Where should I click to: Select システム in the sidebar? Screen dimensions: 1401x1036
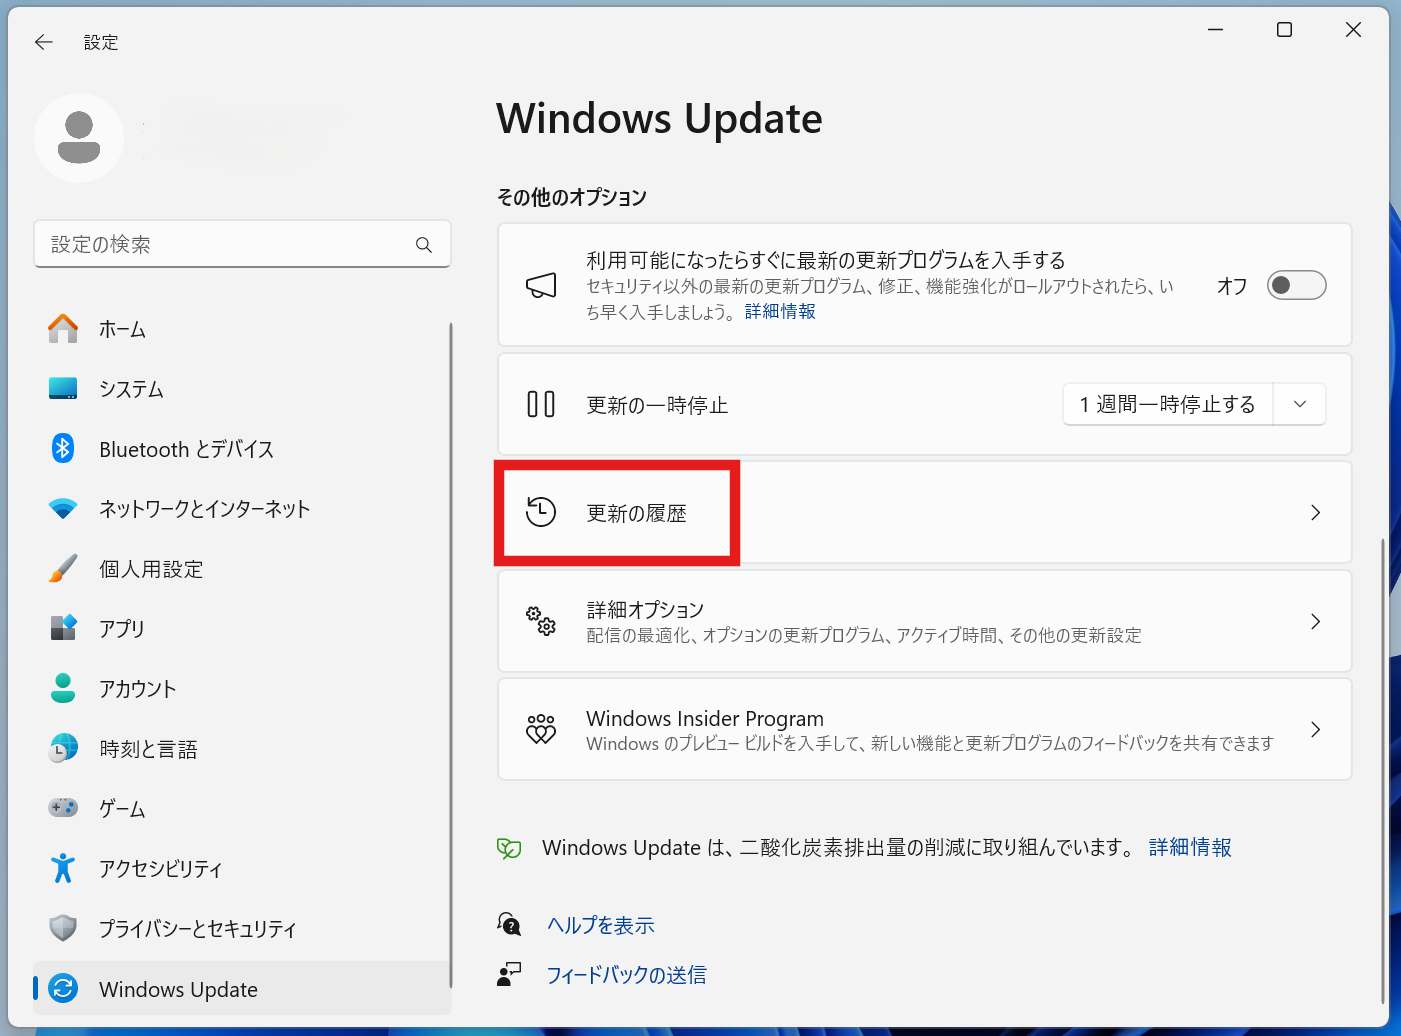(x=242, y=389)
